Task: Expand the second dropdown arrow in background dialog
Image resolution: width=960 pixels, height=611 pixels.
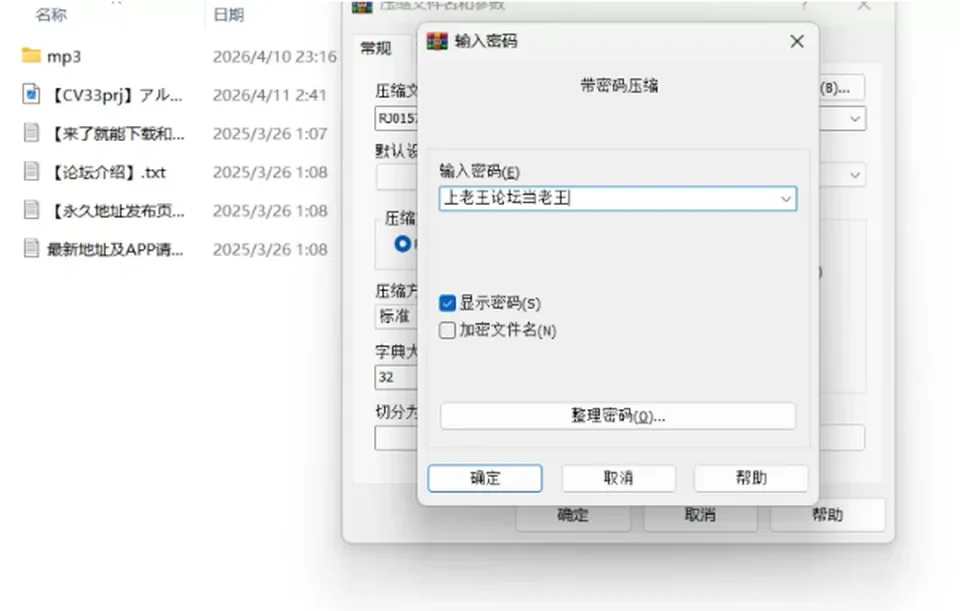Action: (855, 175)
